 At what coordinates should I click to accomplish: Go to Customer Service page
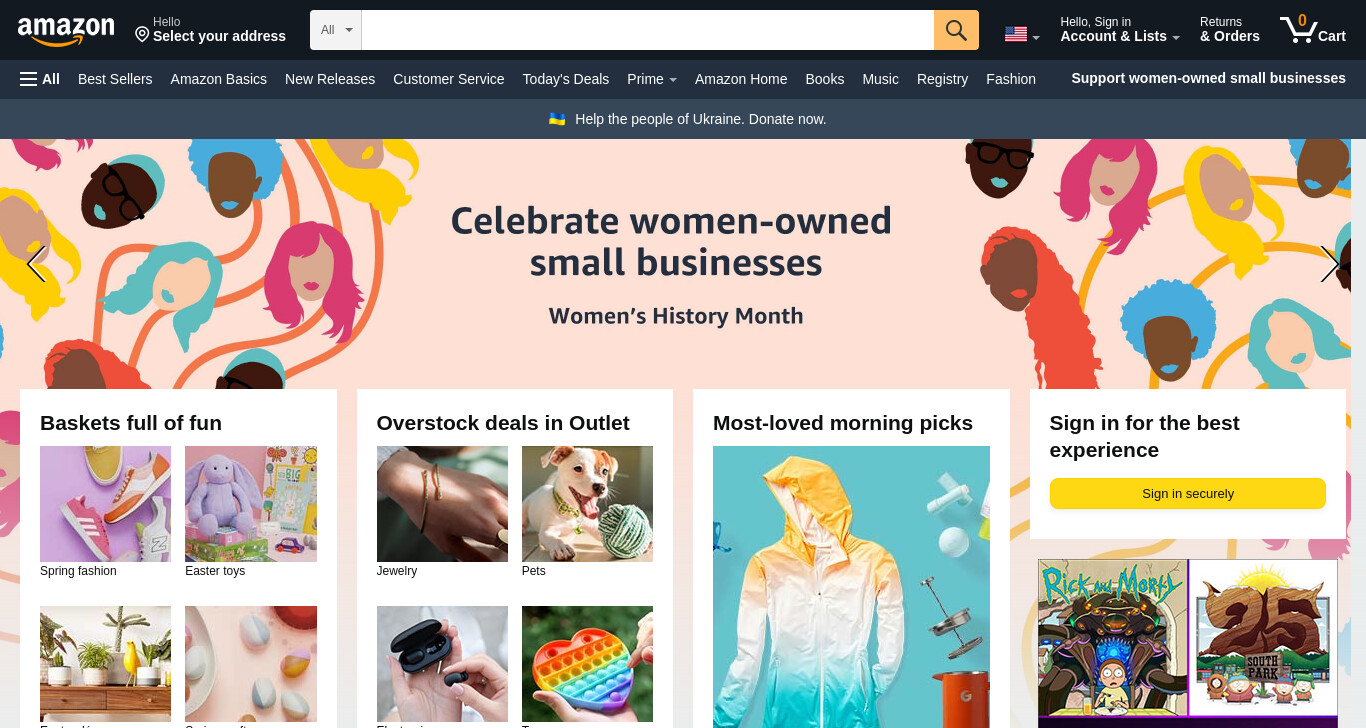tap(448, 79)
